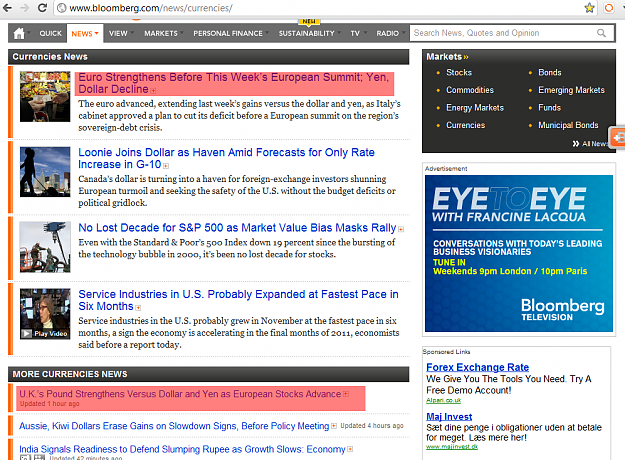Open the Markets header link in sidebar
This screenshot has height=460, width=625.
pos(447,57)
